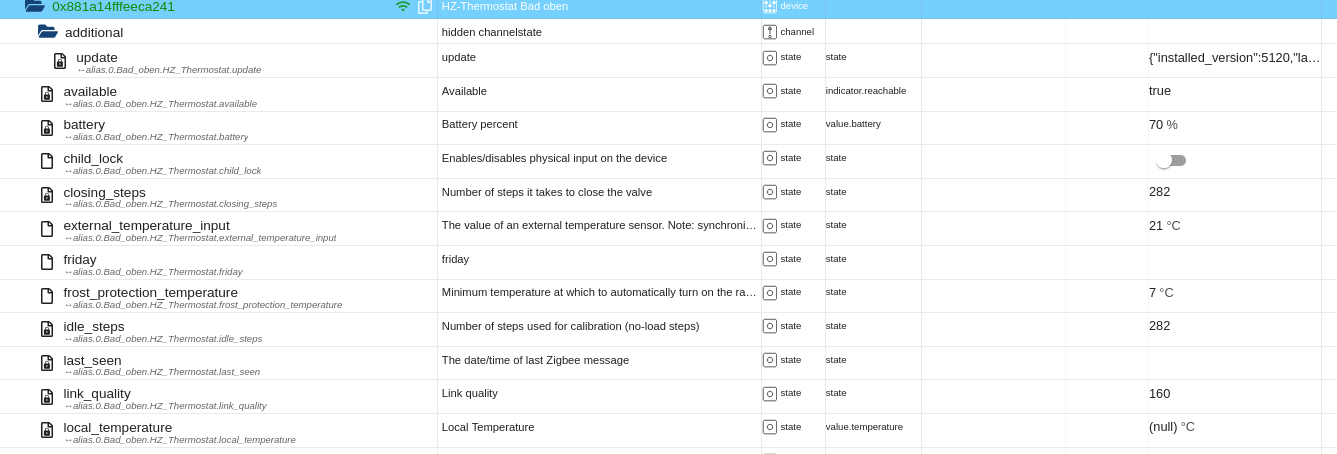Select the external_temperature_input state
Screen dimensions: 1337x454
click(146, 226)
